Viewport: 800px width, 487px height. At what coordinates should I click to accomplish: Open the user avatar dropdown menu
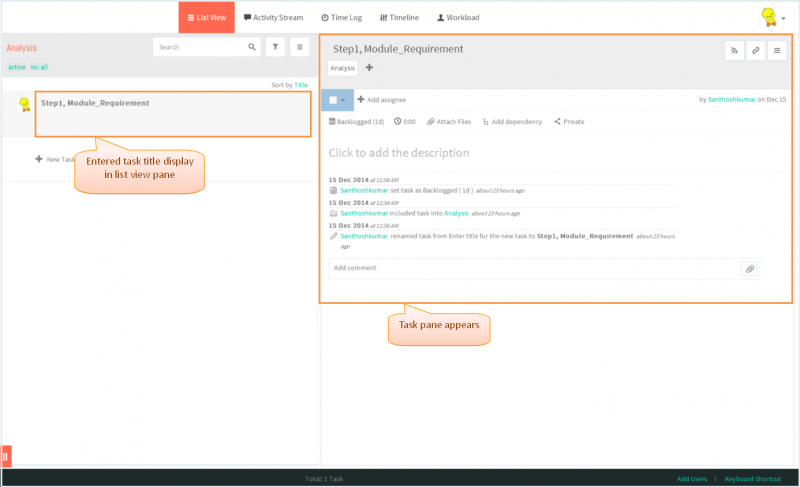click(x=772, y=17)
